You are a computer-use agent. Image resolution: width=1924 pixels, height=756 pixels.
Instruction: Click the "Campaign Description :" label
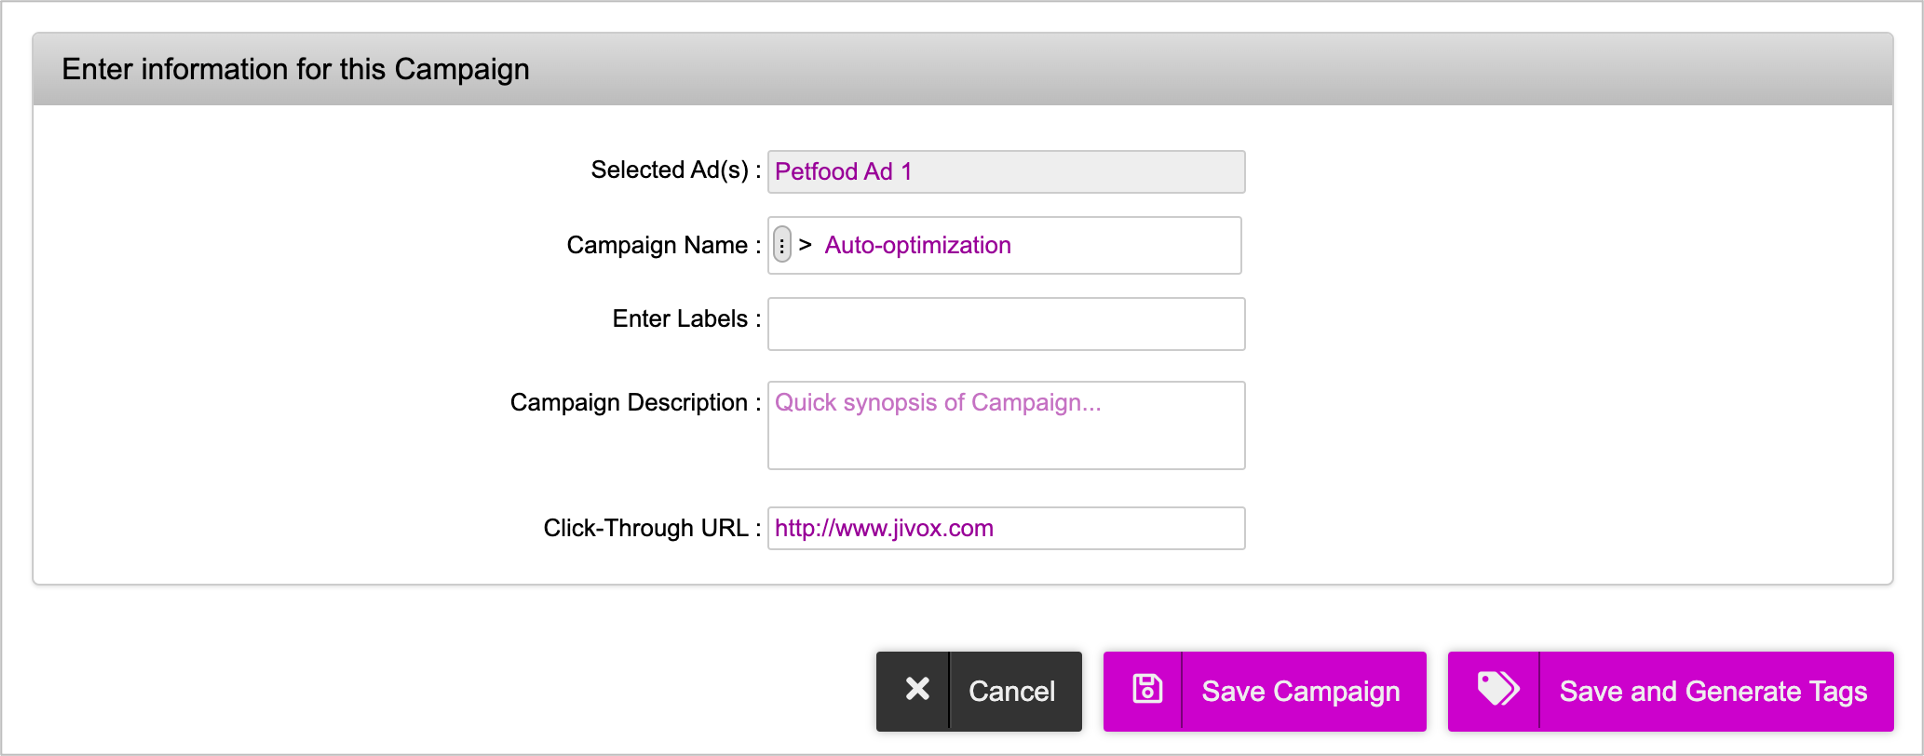pyautogui.click(x=635, y=402)
